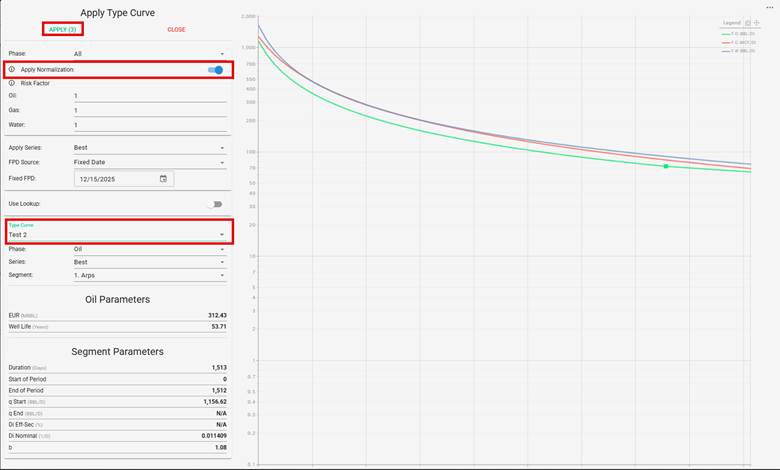780x470 pixels.
Task: Click the red gas legend entry
Action: [x=739, y=42]
